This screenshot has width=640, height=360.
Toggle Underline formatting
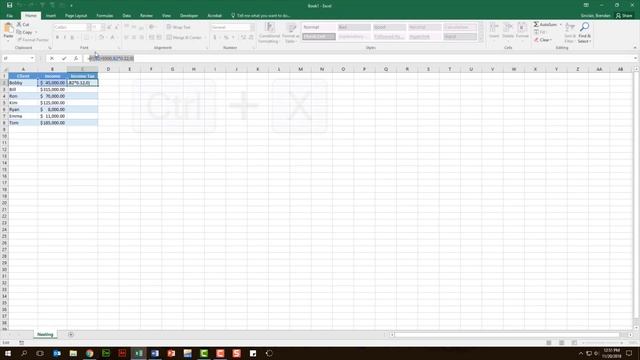tap(72, 38)
